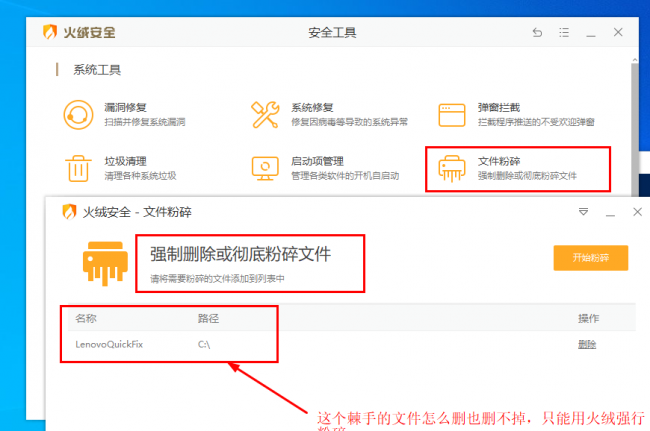
Task: Click the back arrow in 安全工具 title bar
Action: tap(537, 32)
